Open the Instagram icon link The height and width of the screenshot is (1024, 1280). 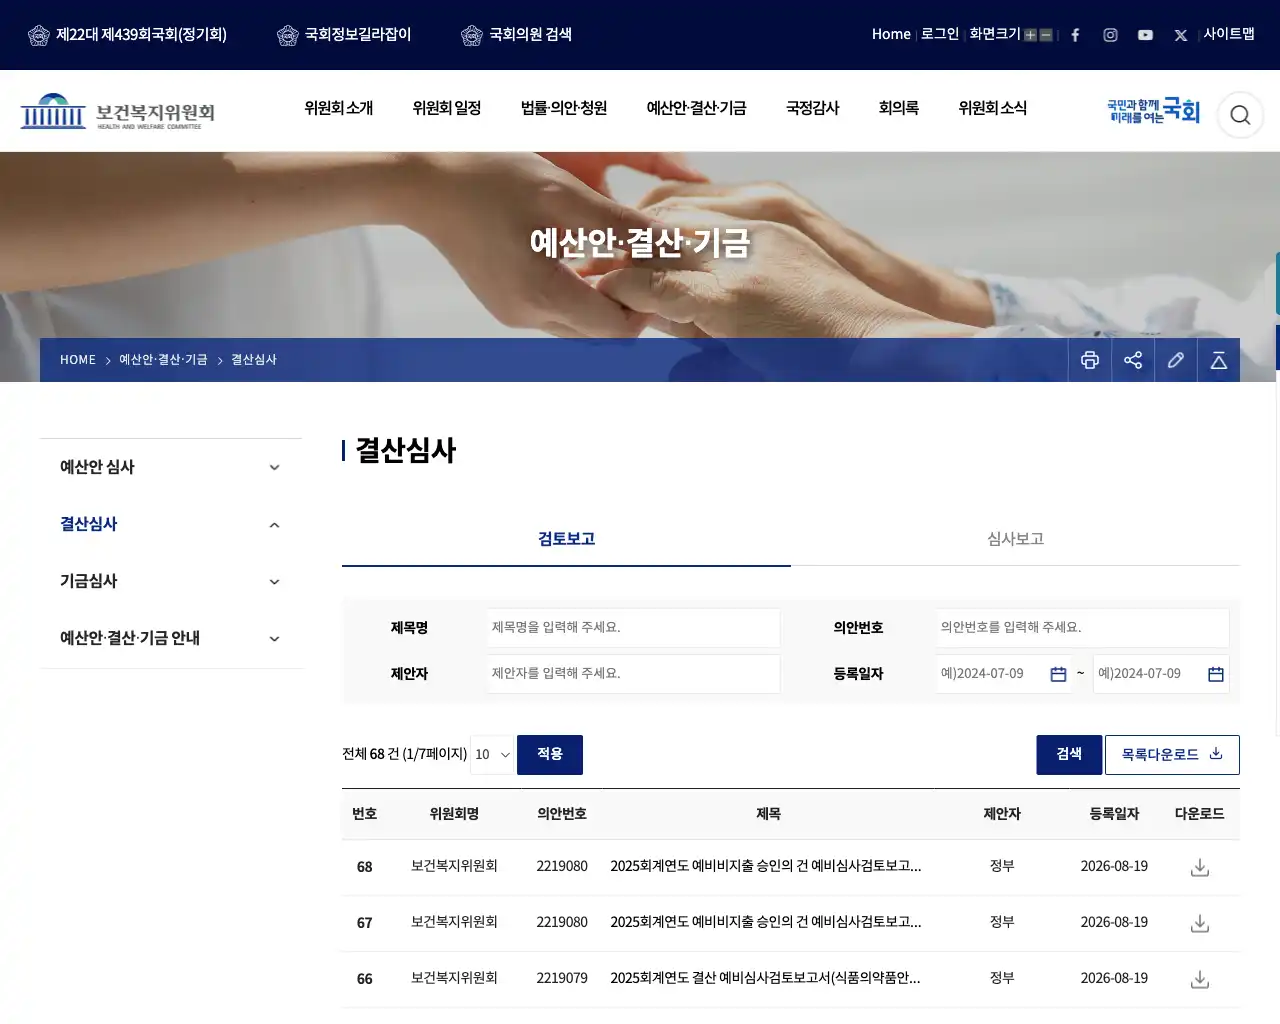pos(1110,35)
